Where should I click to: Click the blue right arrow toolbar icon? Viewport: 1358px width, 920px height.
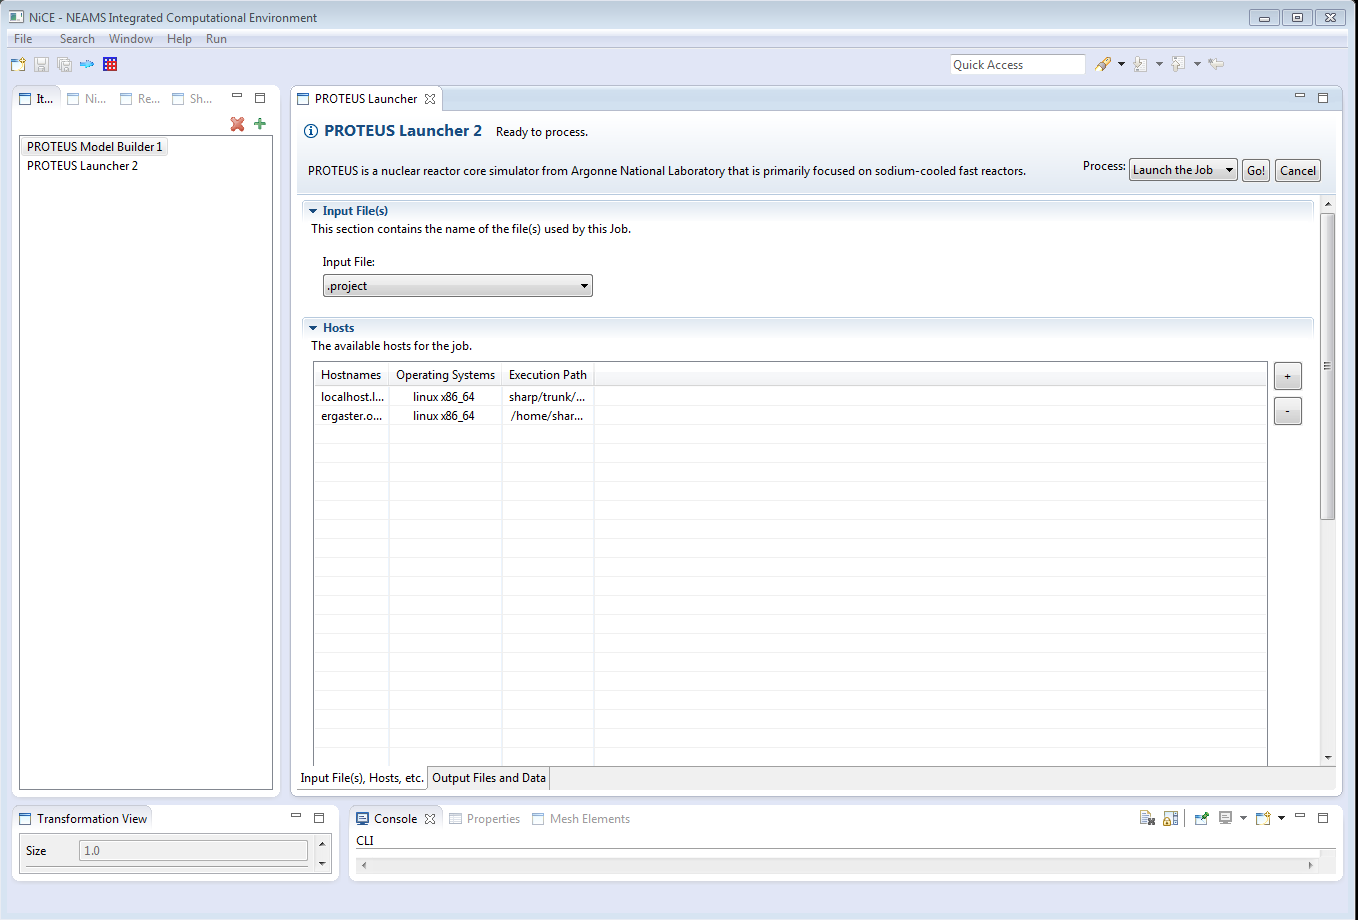tap(87, 64)
